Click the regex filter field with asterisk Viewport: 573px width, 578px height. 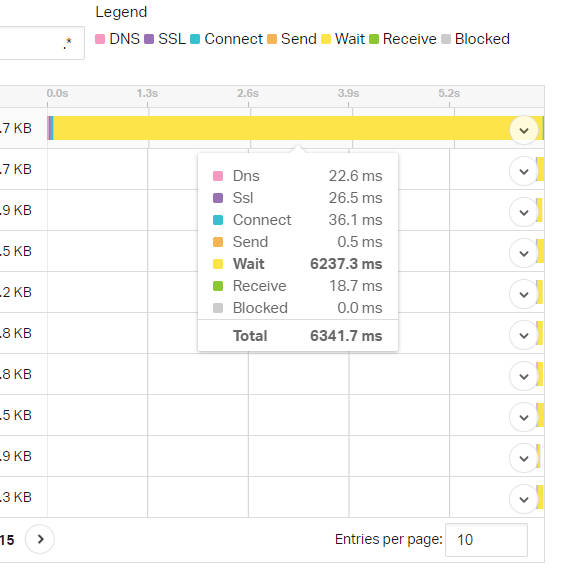(x=41, y=43)
